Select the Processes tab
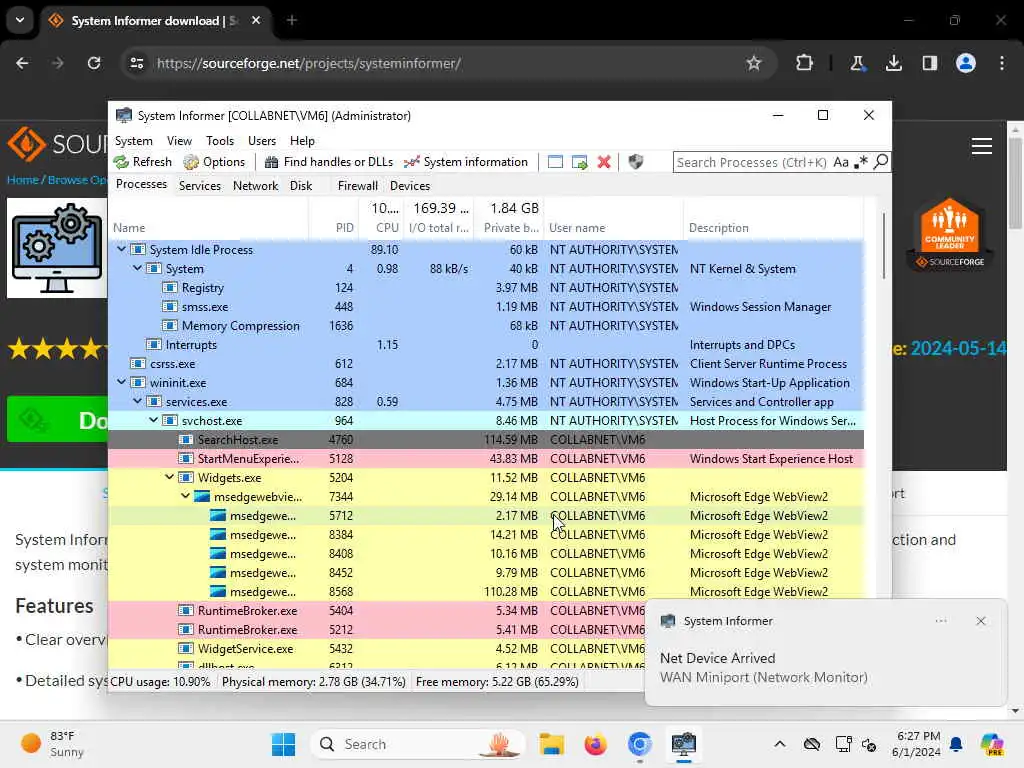 tap(142, 184)
